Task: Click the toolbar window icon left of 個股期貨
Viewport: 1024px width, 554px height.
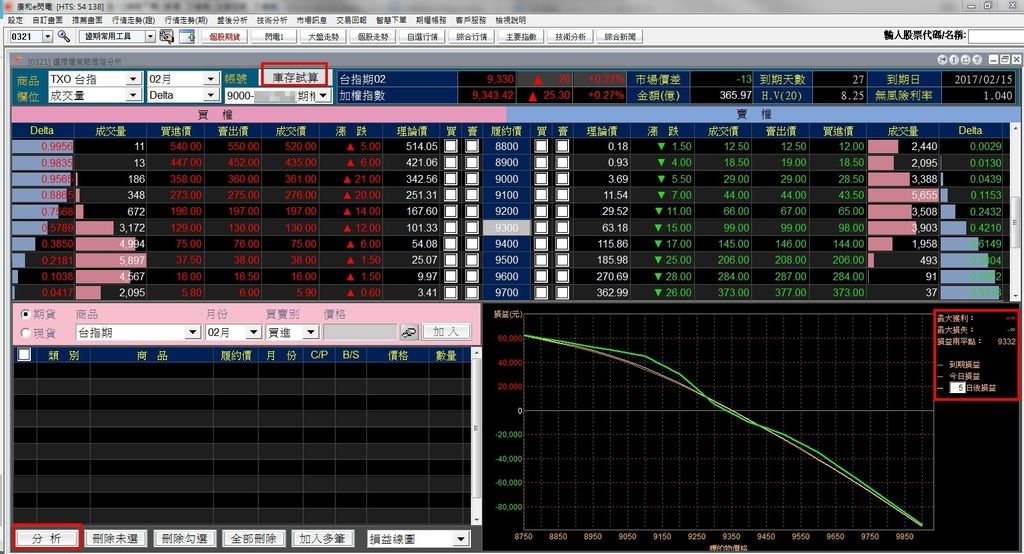Action: tap(187, 37)
